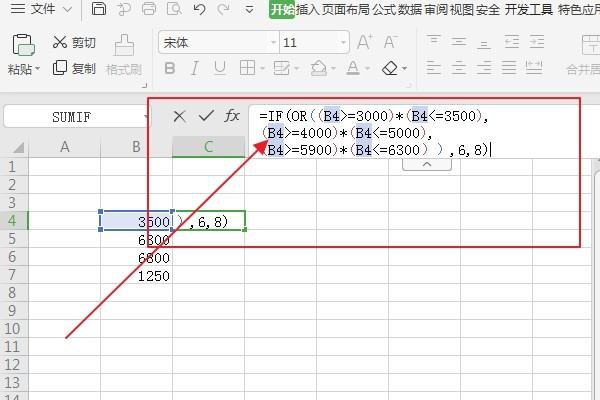Open the 视图 ribbon tab

coord(461,9)
